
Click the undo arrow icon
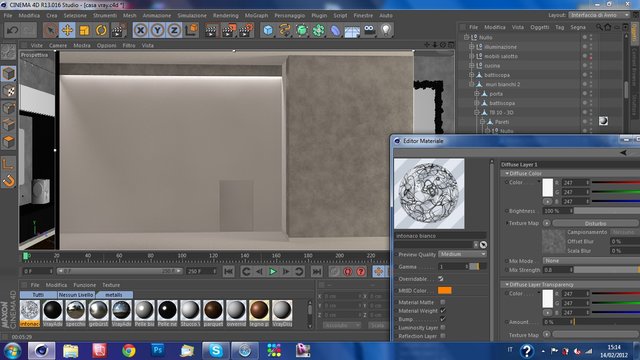pyautogui.click(x=13, y=30)
